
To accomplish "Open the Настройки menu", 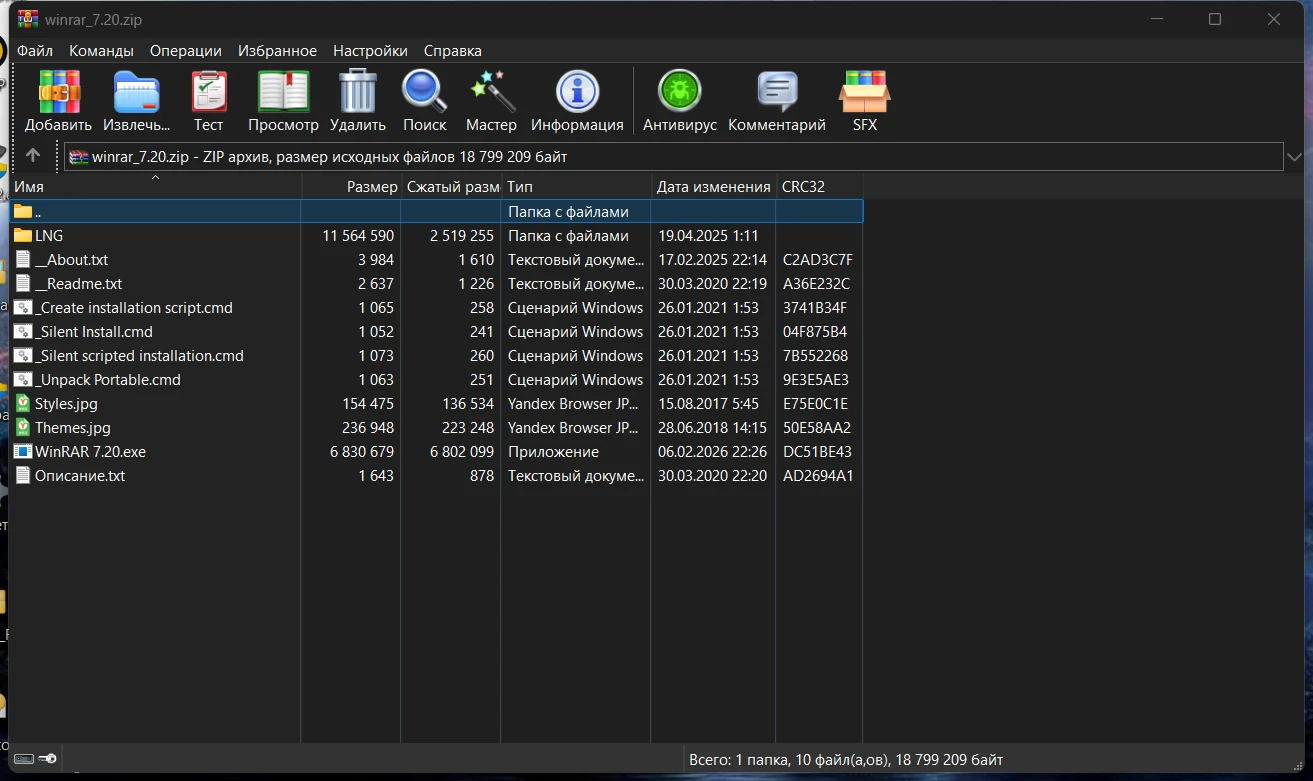I will tap(370, 51).
